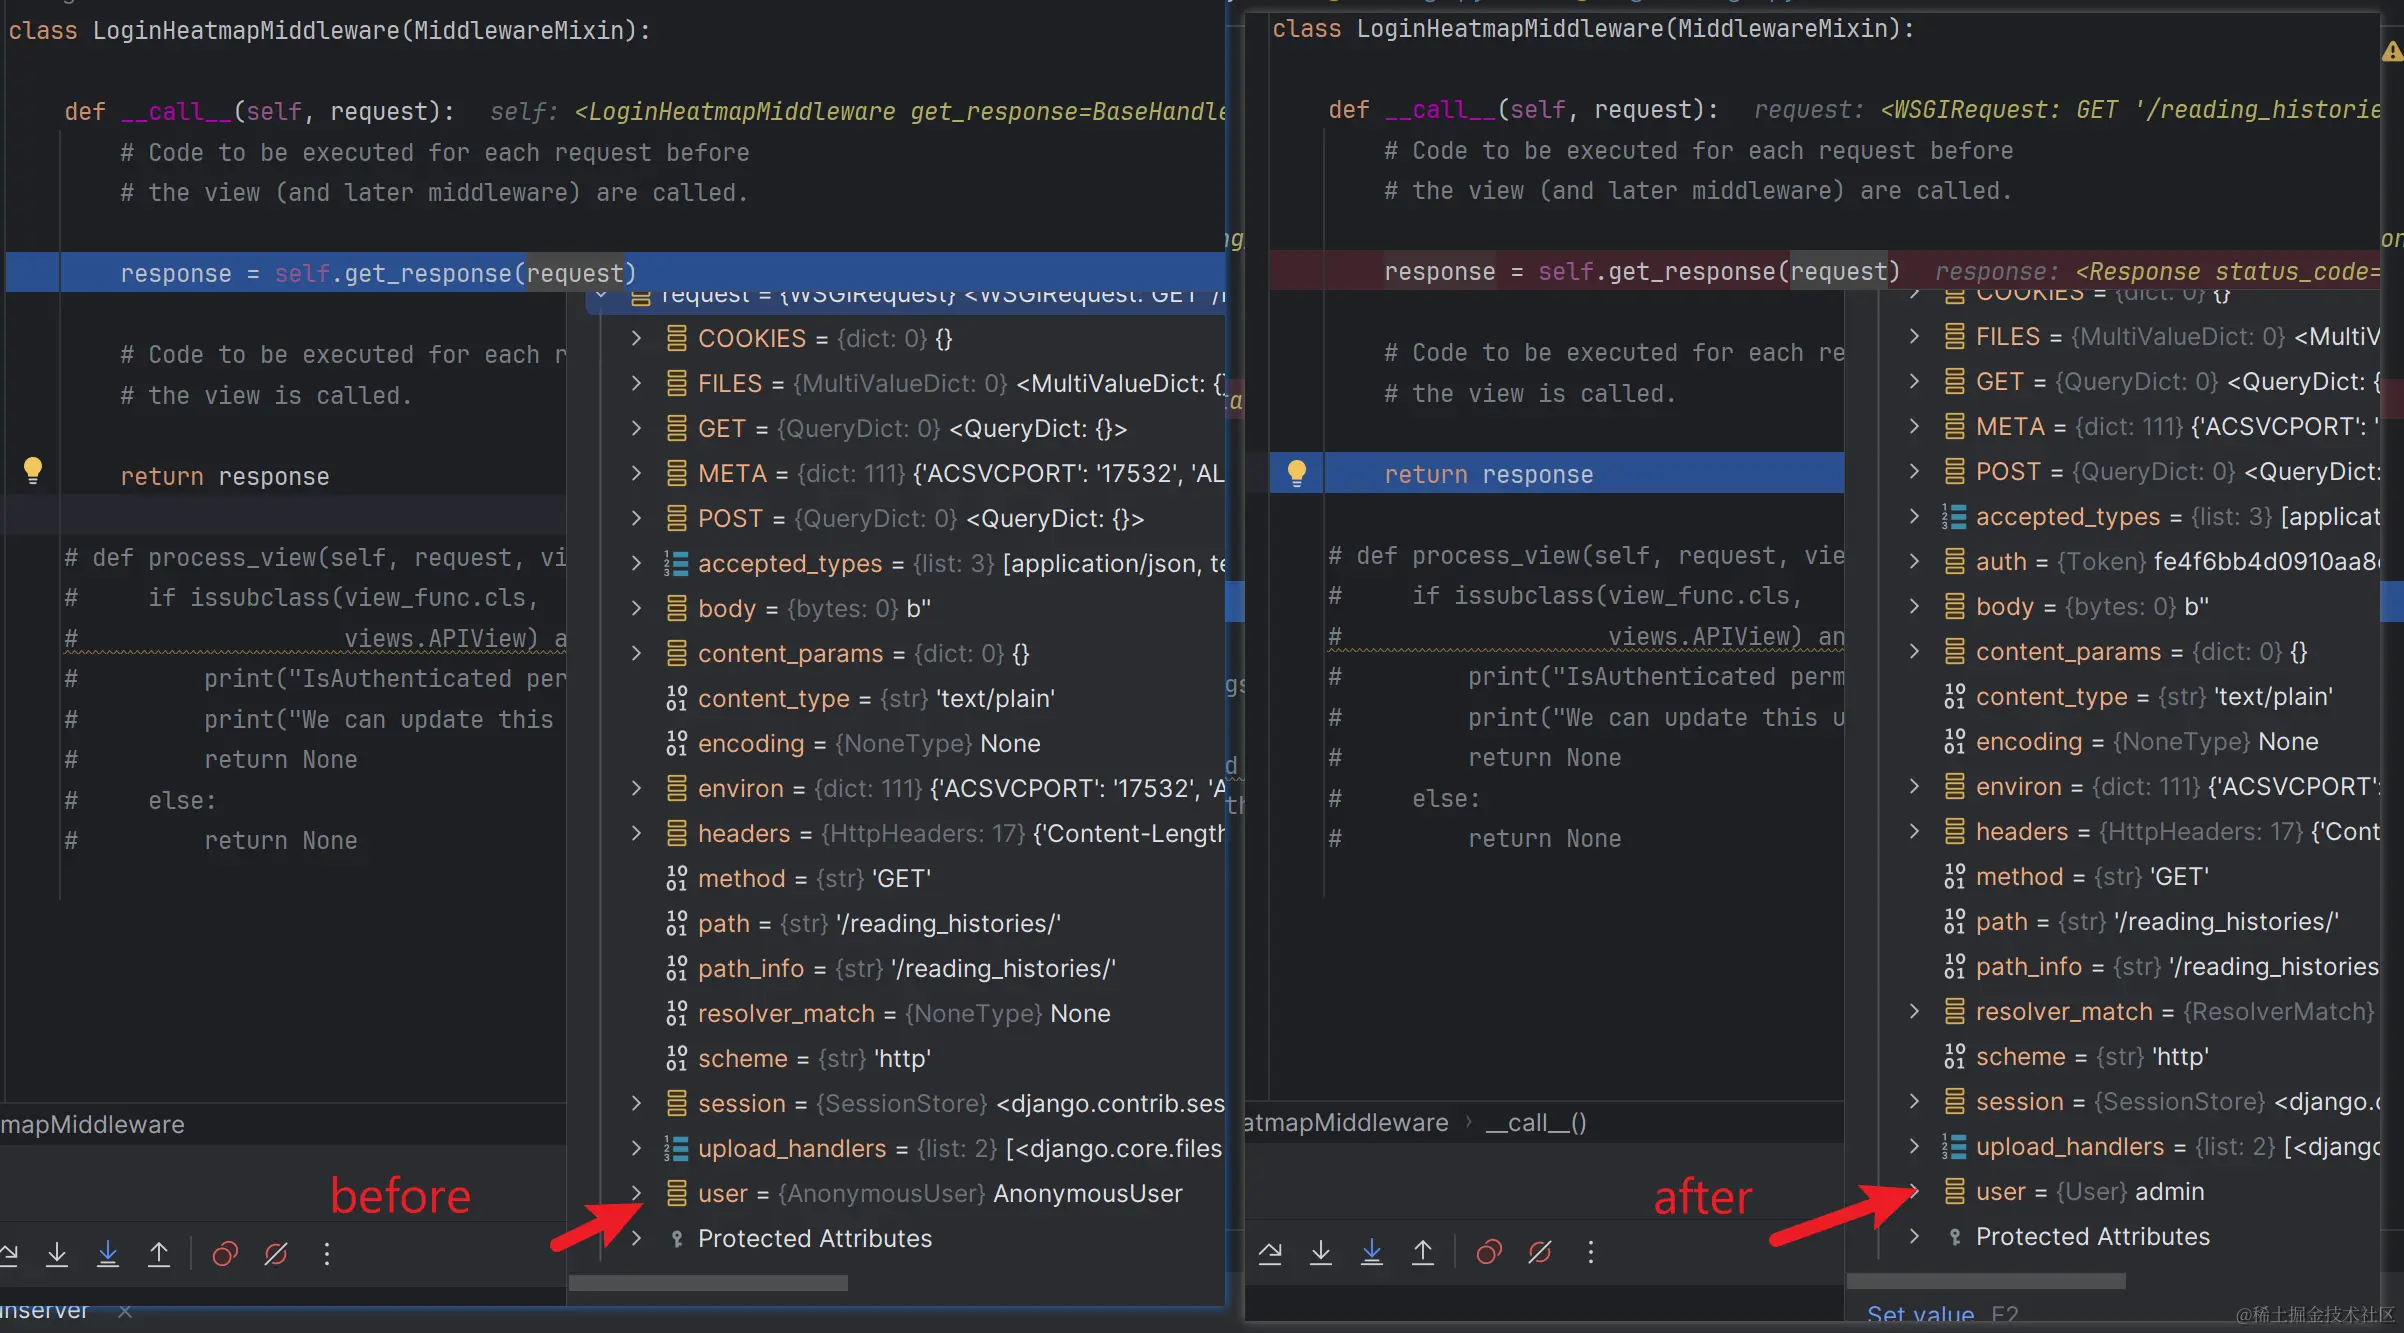Close the runserver tab
2404x1333 pixels.
coord(125,1311)
